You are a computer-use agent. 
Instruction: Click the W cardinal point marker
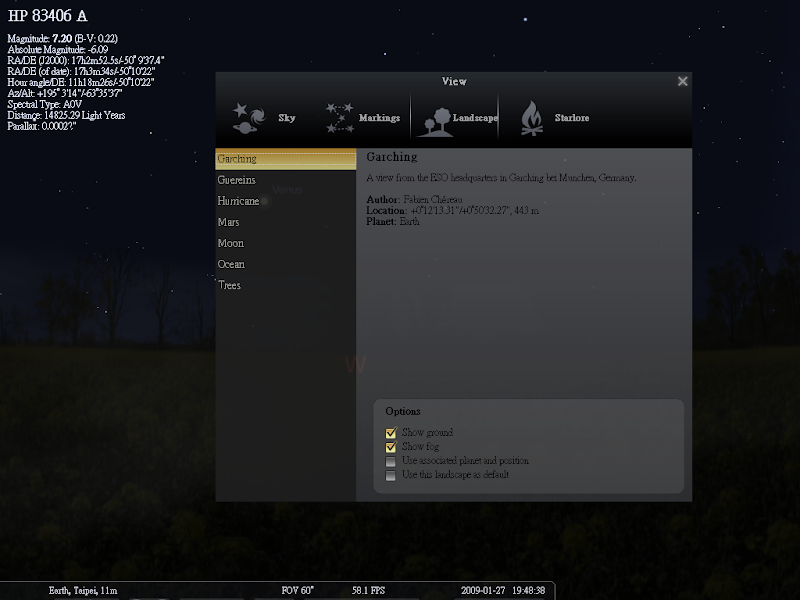point(355,364)
